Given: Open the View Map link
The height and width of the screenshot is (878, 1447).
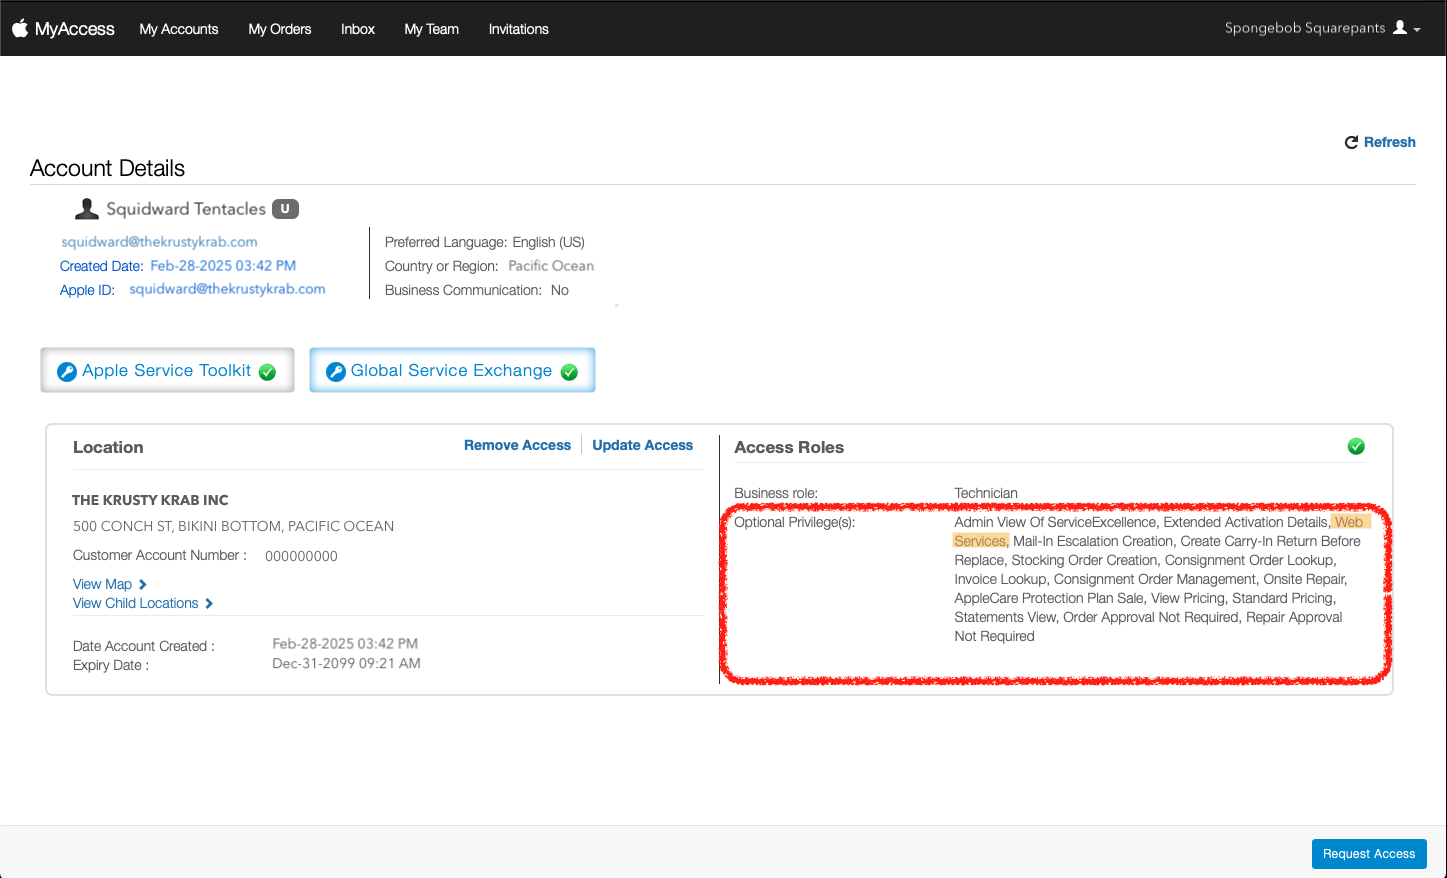Looking at the screenshot, I should [x=102, y=584].
